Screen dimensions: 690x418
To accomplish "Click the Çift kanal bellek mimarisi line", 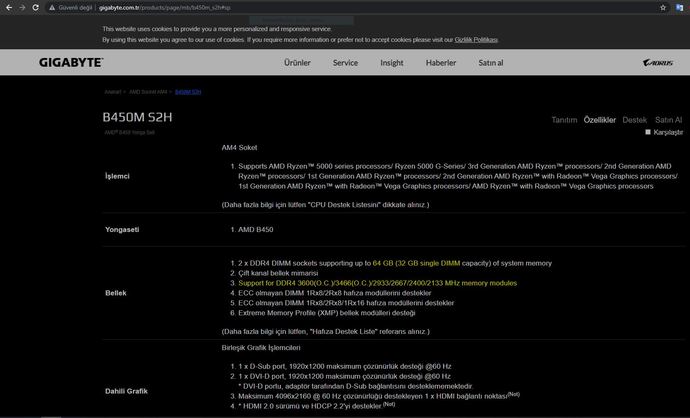I will (x=278, y=273).
